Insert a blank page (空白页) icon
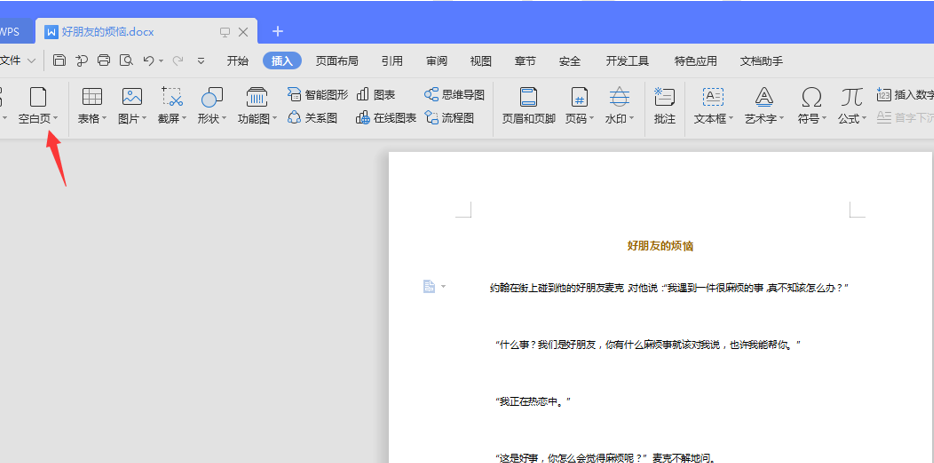The height and width of the screenshot is (463, 934). 38,97
